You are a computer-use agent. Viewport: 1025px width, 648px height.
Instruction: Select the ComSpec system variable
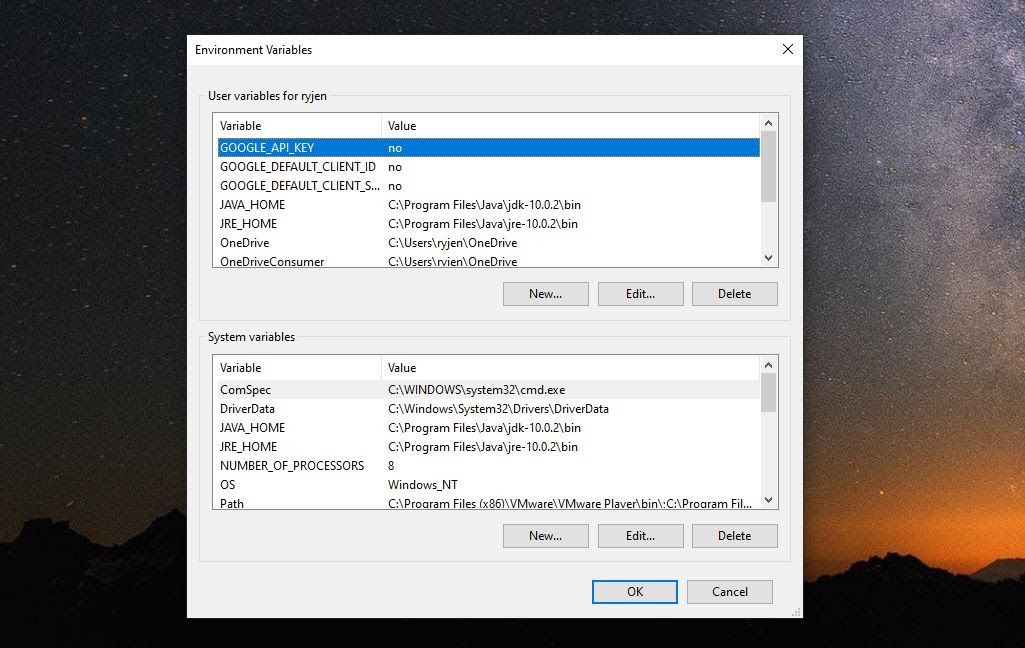[488, 390]
